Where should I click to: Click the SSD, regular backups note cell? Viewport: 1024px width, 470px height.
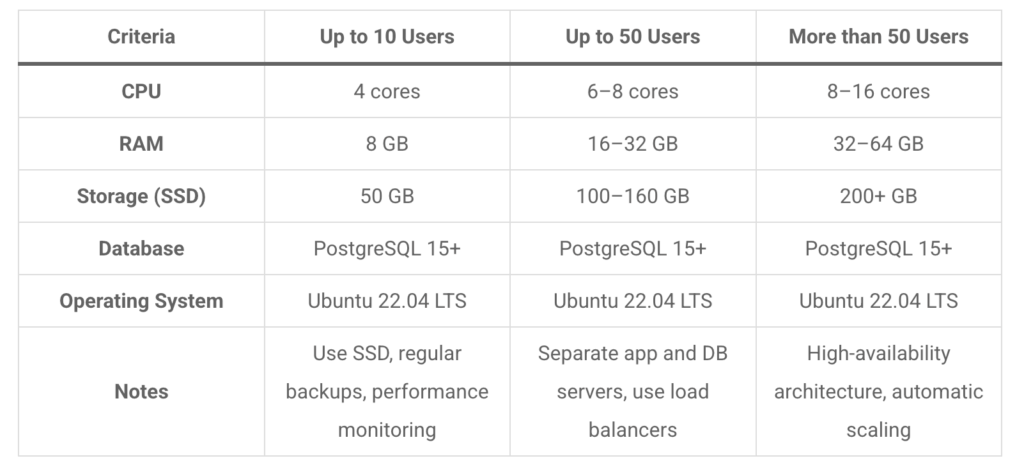pos(387,391)
